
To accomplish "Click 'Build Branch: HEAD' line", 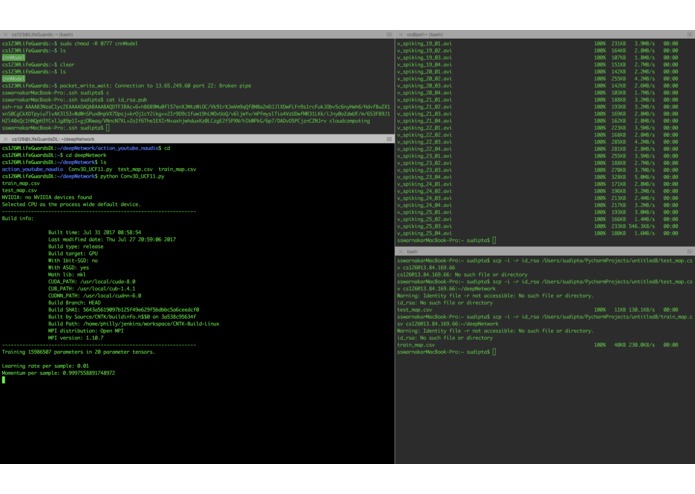I will click(74, 303).
